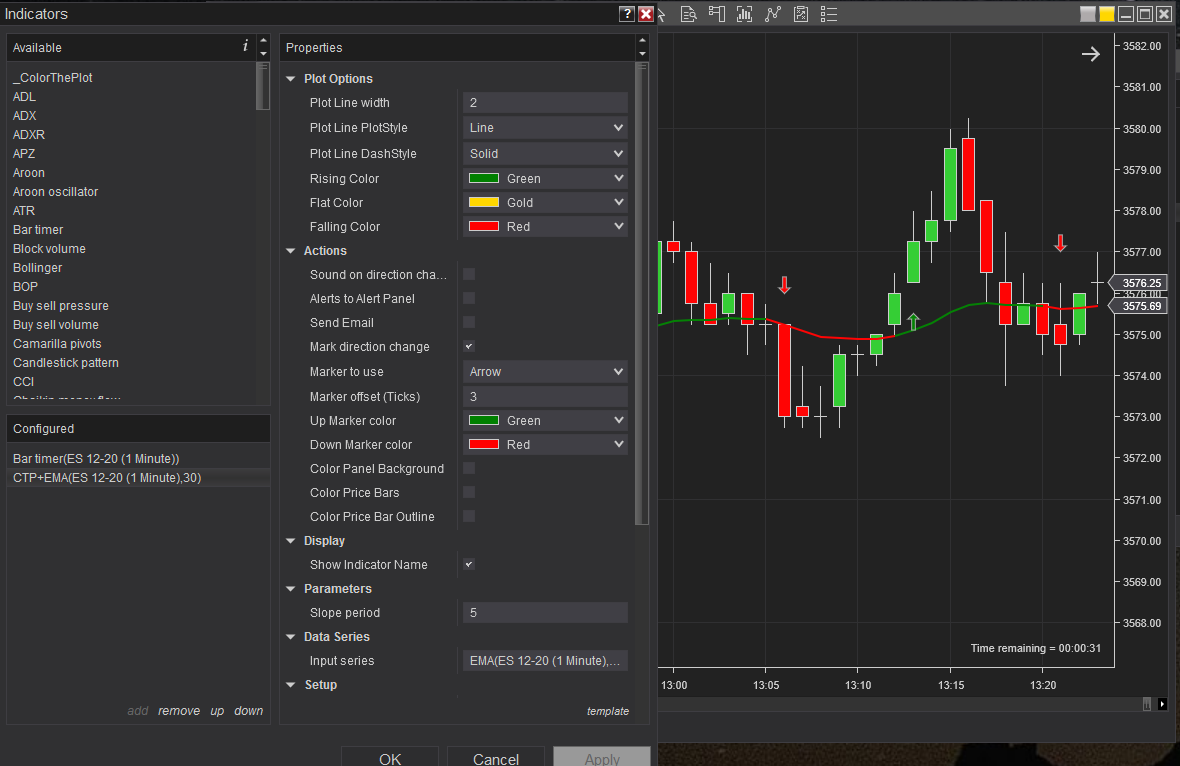The height and width of the screenshot is (766, 1180).
Task: Toggle Color Price Bars checkbox
Action: (469, 492)
